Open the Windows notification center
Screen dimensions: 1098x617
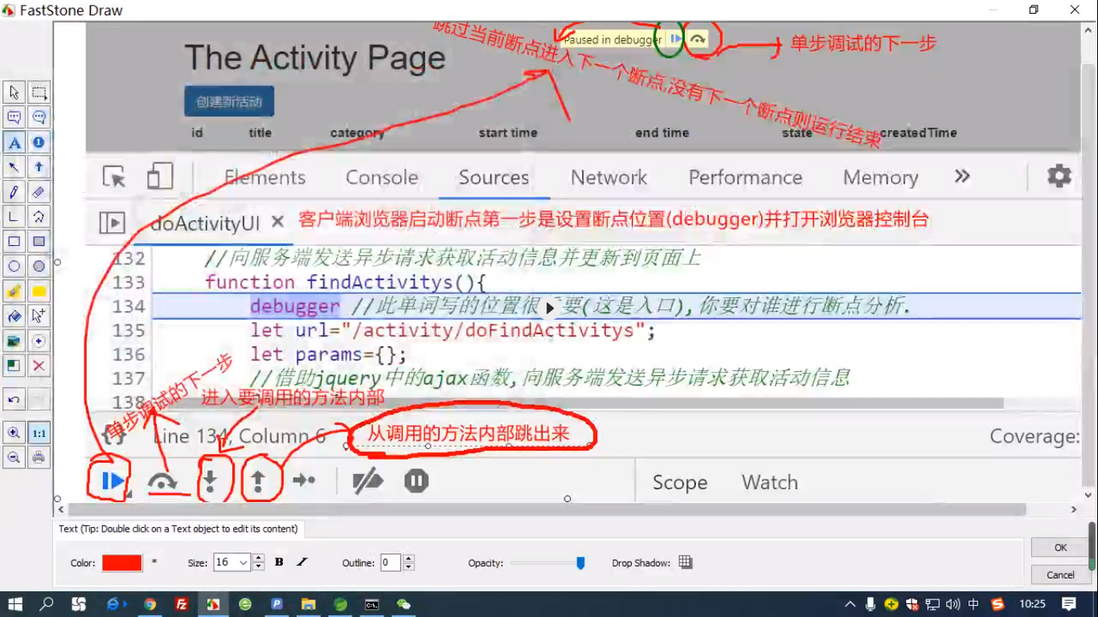coord(1069,604)
